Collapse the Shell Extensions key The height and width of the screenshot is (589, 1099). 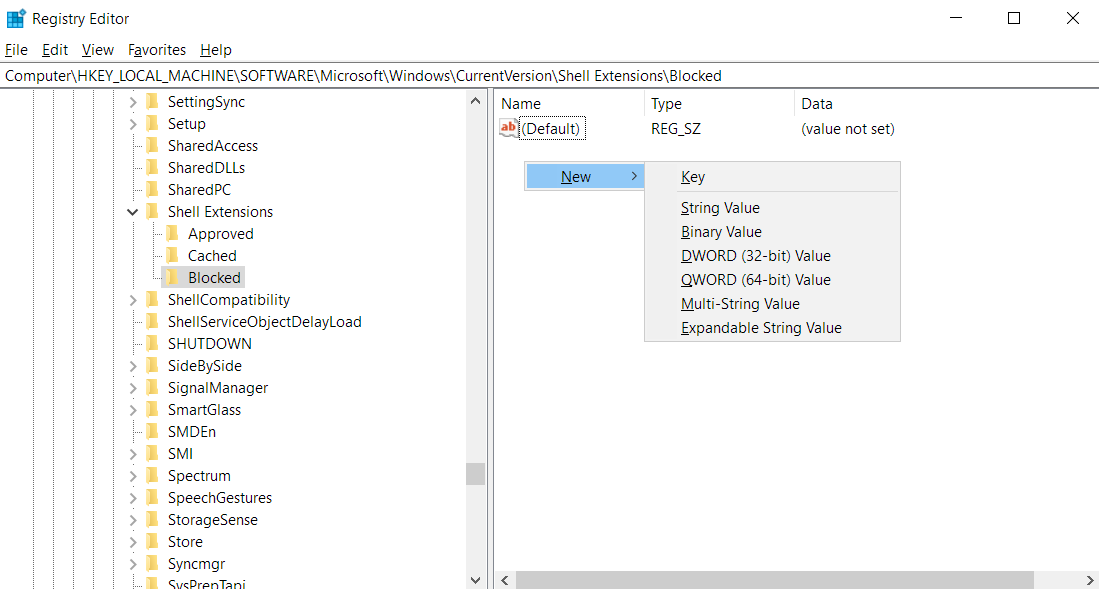click(133, 211)
